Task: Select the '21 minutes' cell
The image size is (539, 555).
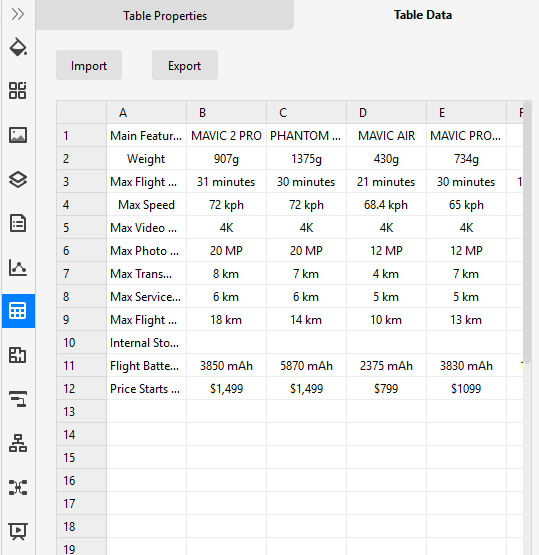Action: coord(386,182)
